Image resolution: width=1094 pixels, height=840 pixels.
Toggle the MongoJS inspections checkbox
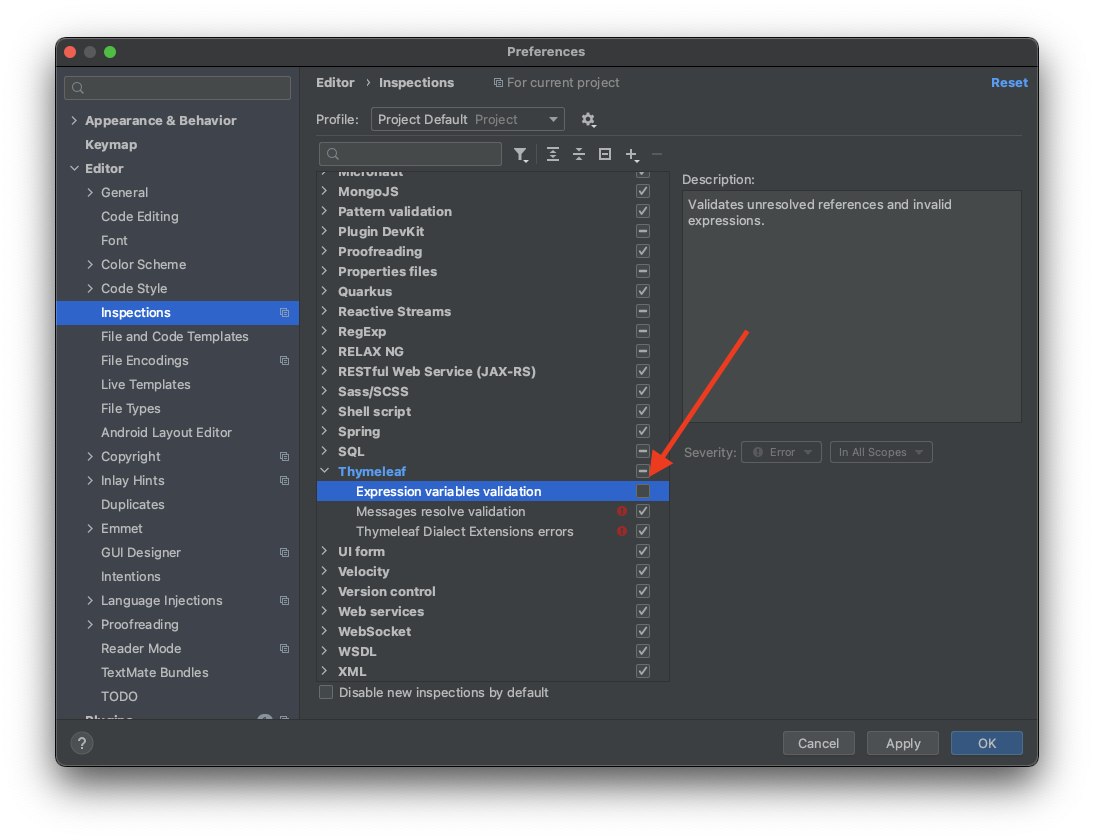[643, 191]
